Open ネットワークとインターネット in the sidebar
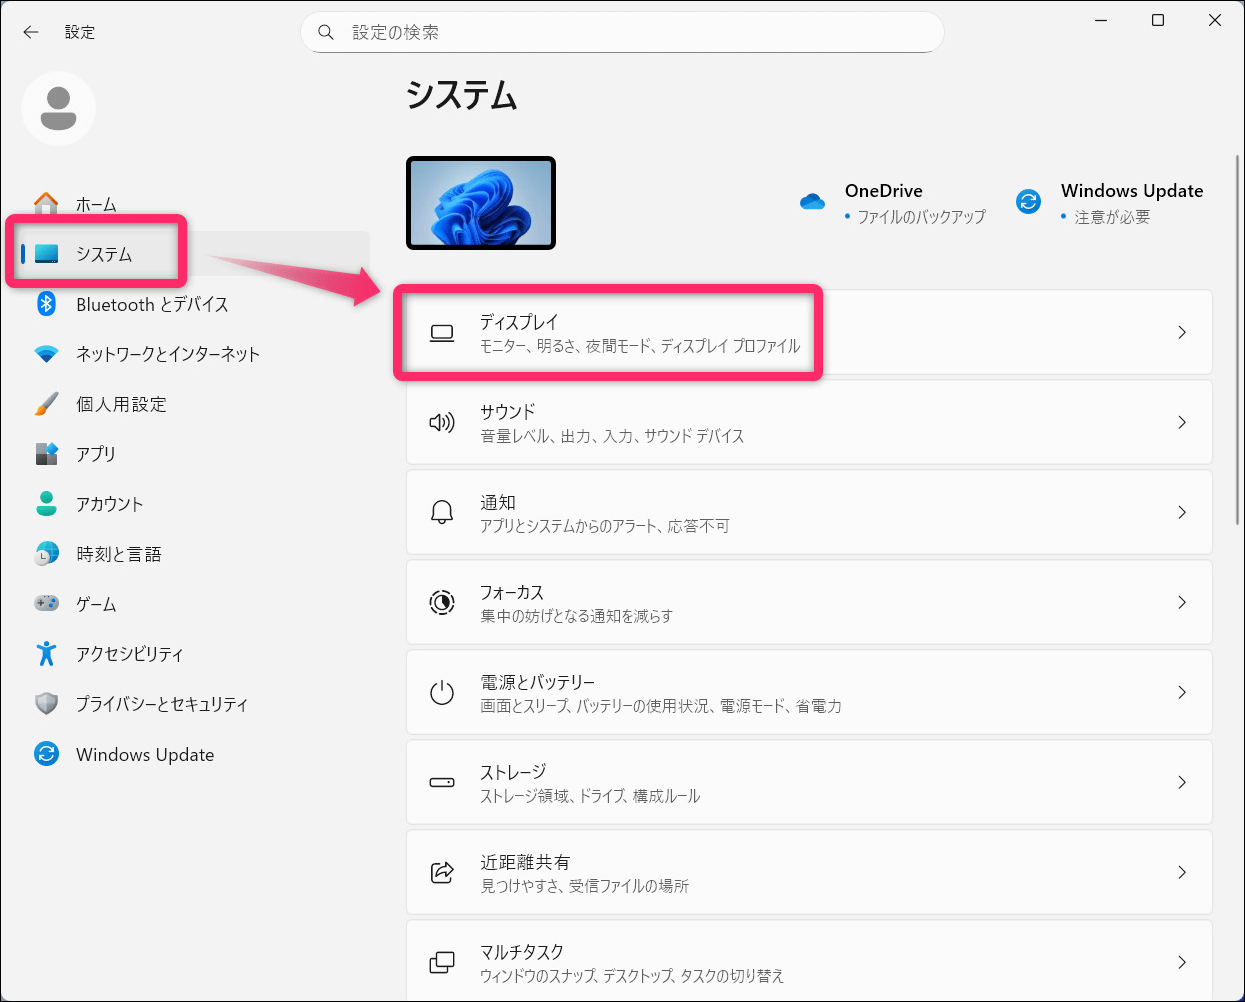This screenshot has height=1002, width=1245. (x=167, y=354)
